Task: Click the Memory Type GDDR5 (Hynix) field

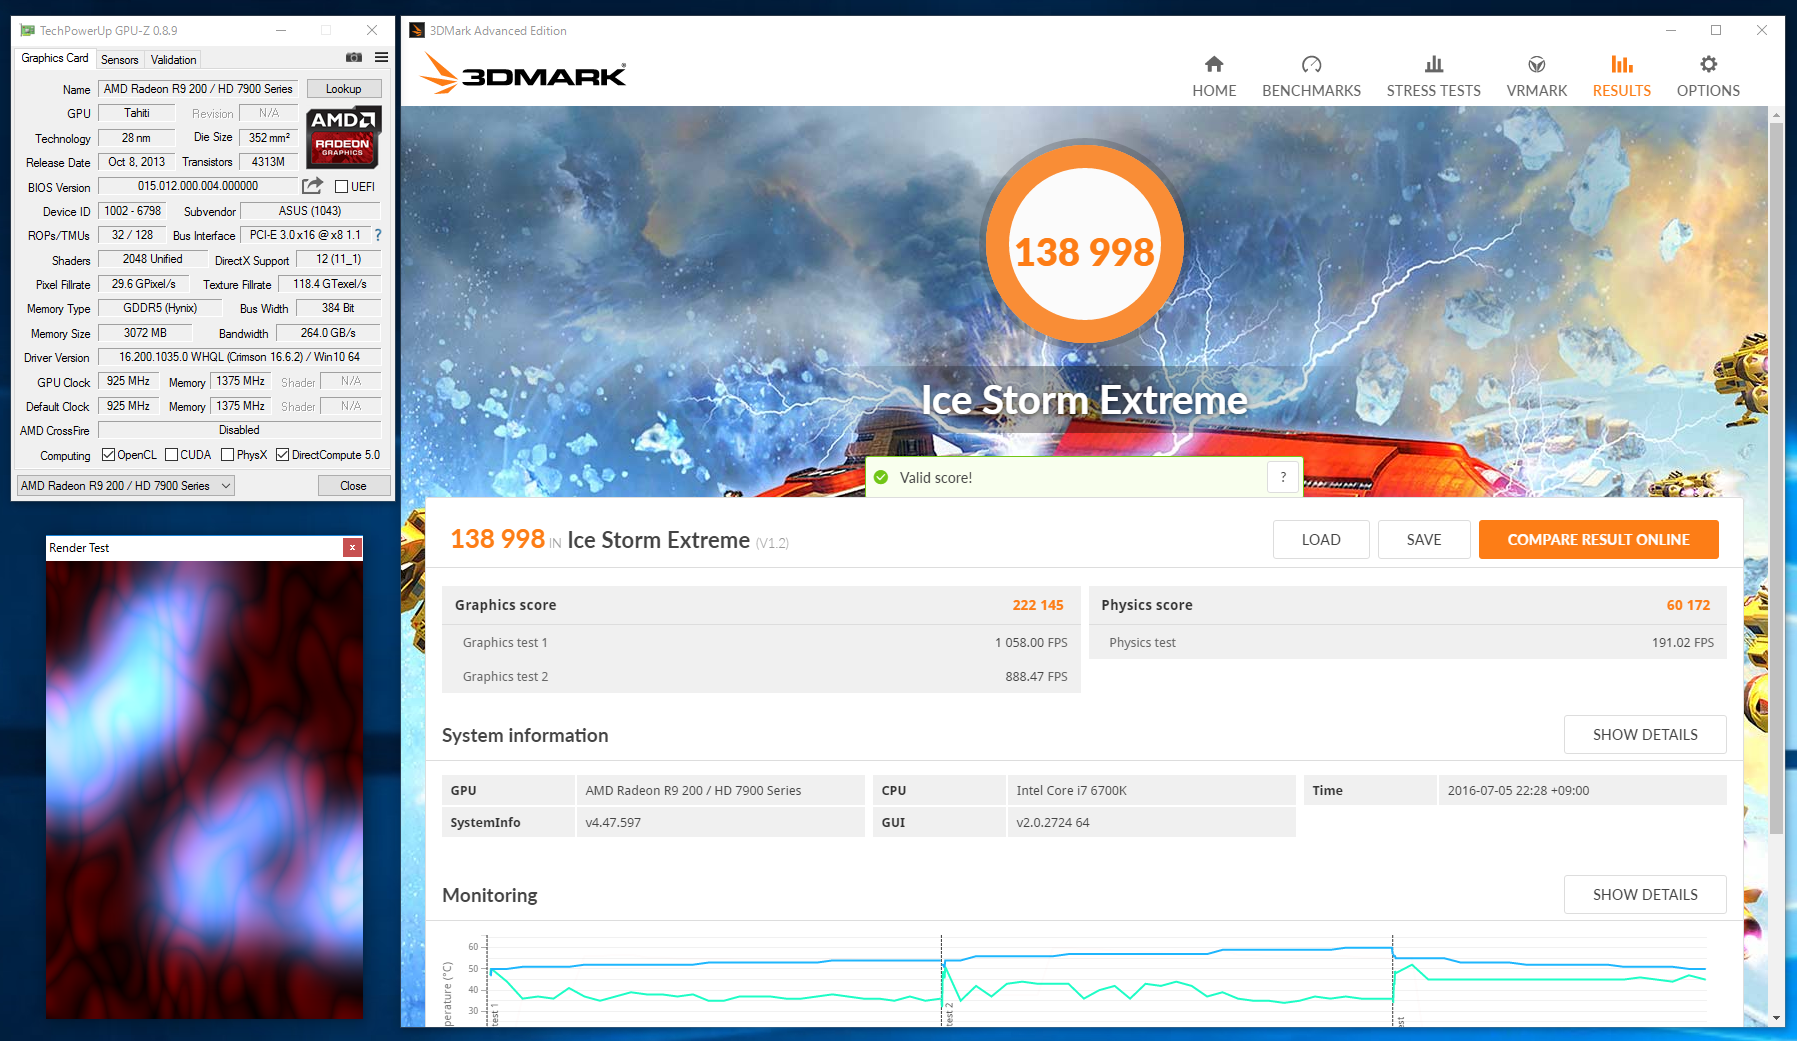Action: pyautogui.click(x=160, y=308)
